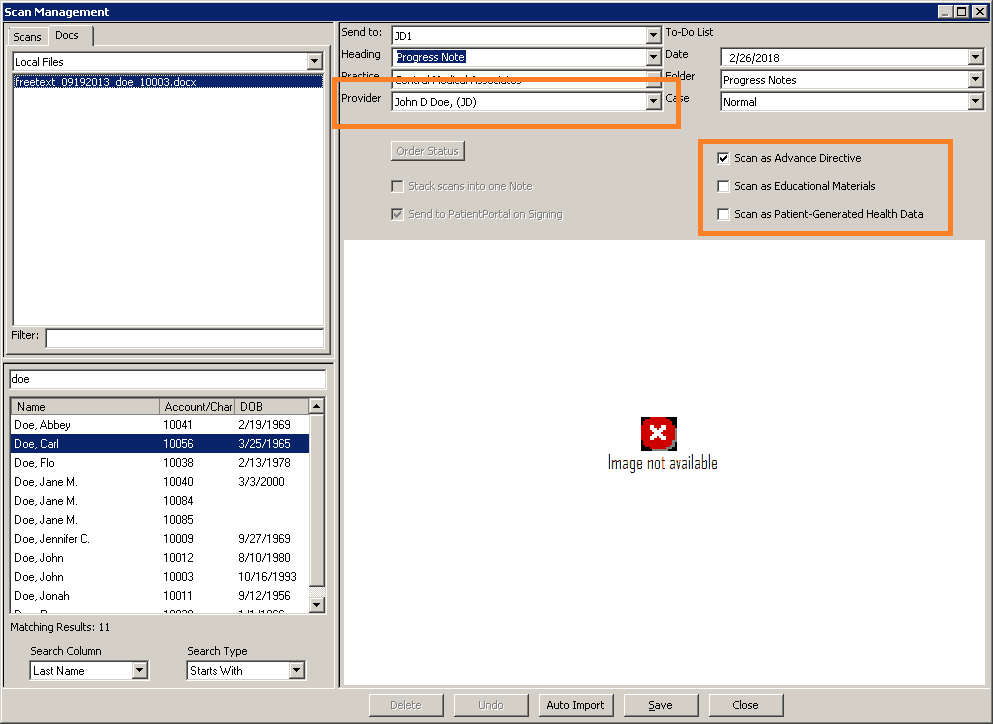
Task: Select patient Doe, Abbey in list
Action: tap(43, 425)
